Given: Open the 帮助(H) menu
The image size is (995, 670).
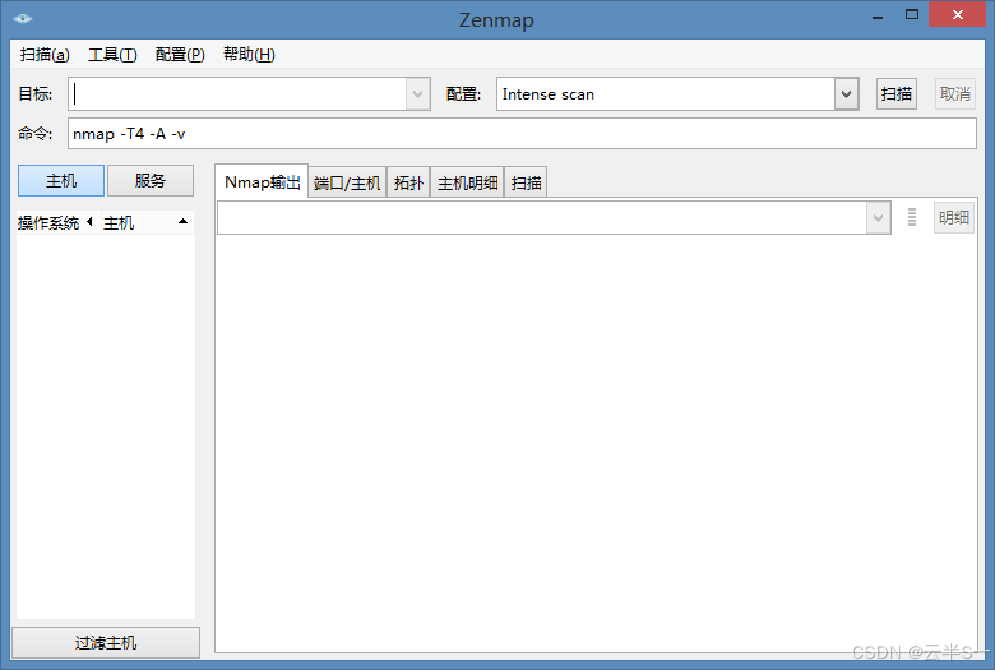Looking at the screenshot, I should tap(249, 55).
